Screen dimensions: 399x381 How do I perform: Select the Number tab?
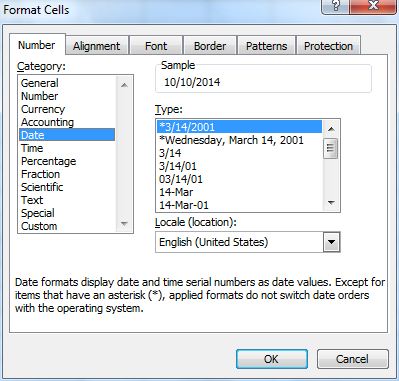point(37,45)
